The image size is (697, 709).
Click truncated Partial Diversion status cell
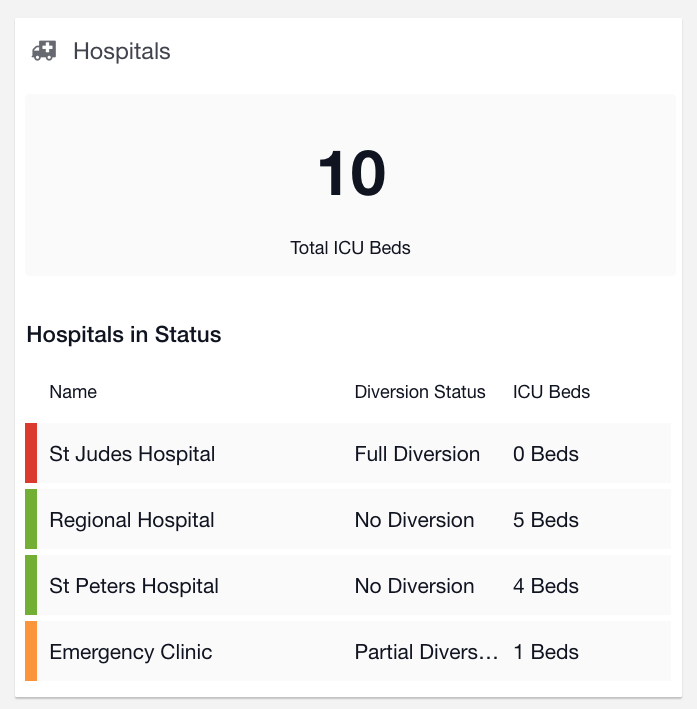[x=426, y=652]
